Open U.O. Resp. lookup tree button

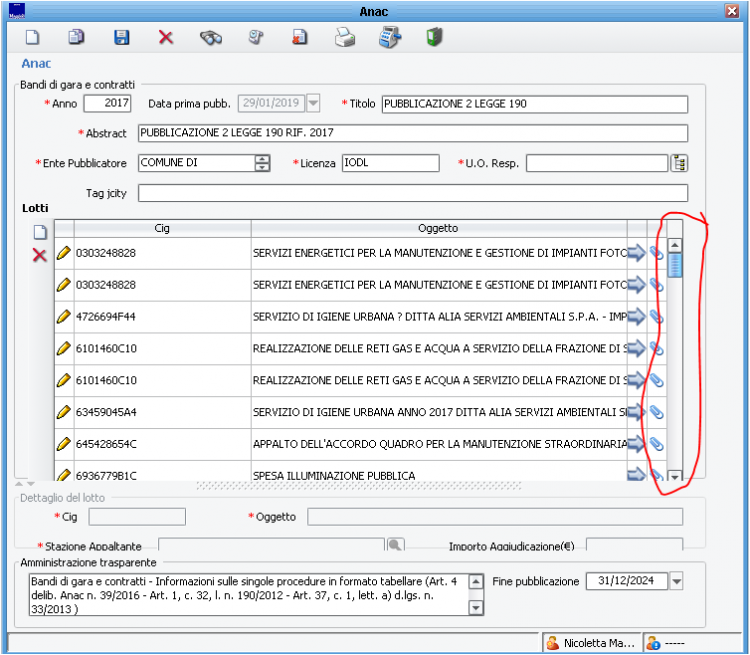click(679, 163)
